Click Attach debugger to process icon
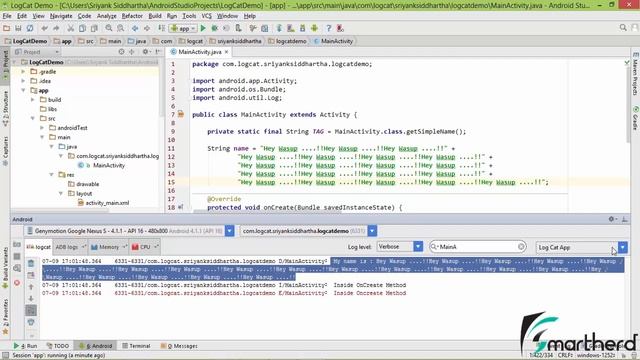The image size is (640, 360). click(x=238, y=28)
